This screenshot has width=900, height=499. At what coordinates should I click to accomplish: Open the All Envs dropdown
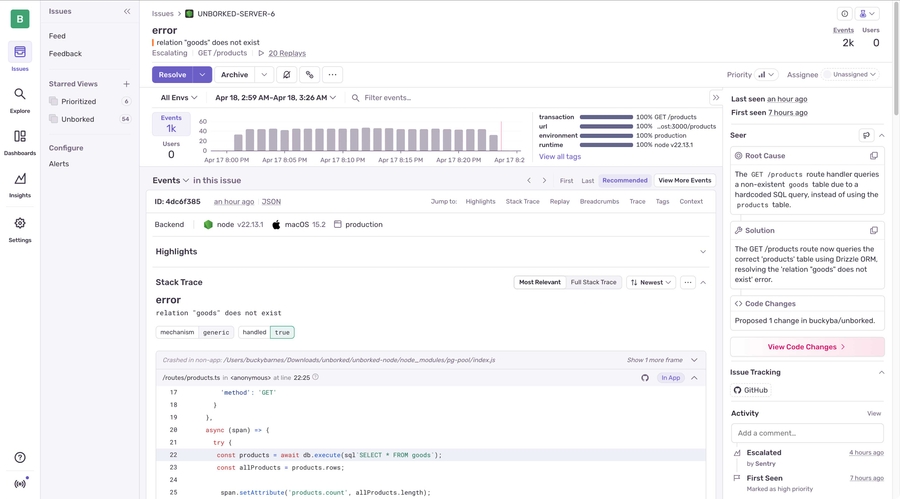click(x=179, y=98)
